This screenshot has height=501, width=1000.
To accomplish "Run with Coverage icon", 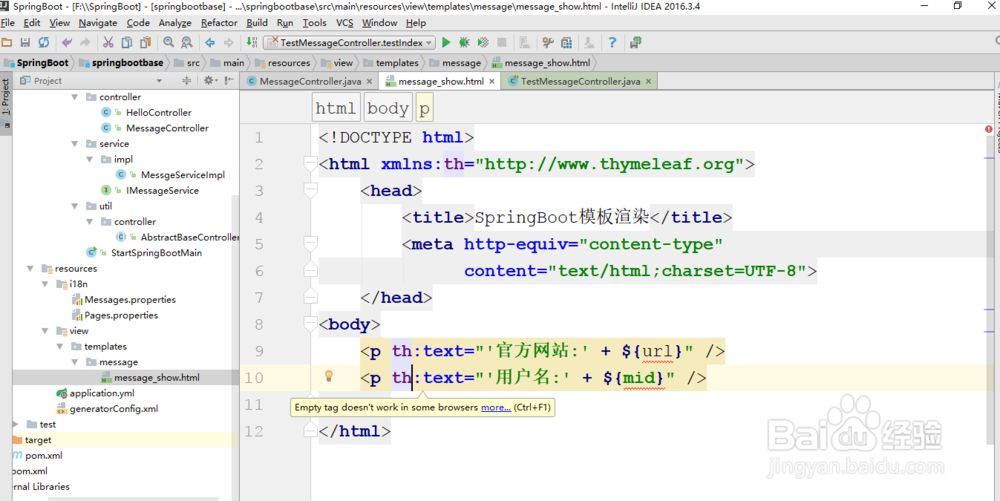I will pyautogui.click(x=483, y=43).
